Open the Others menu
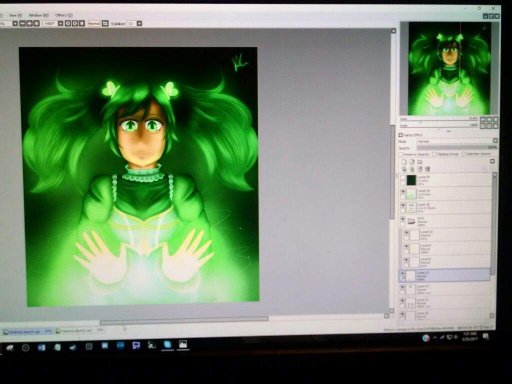The height and width of the screenshot is (384, 512). coord(64,15)
